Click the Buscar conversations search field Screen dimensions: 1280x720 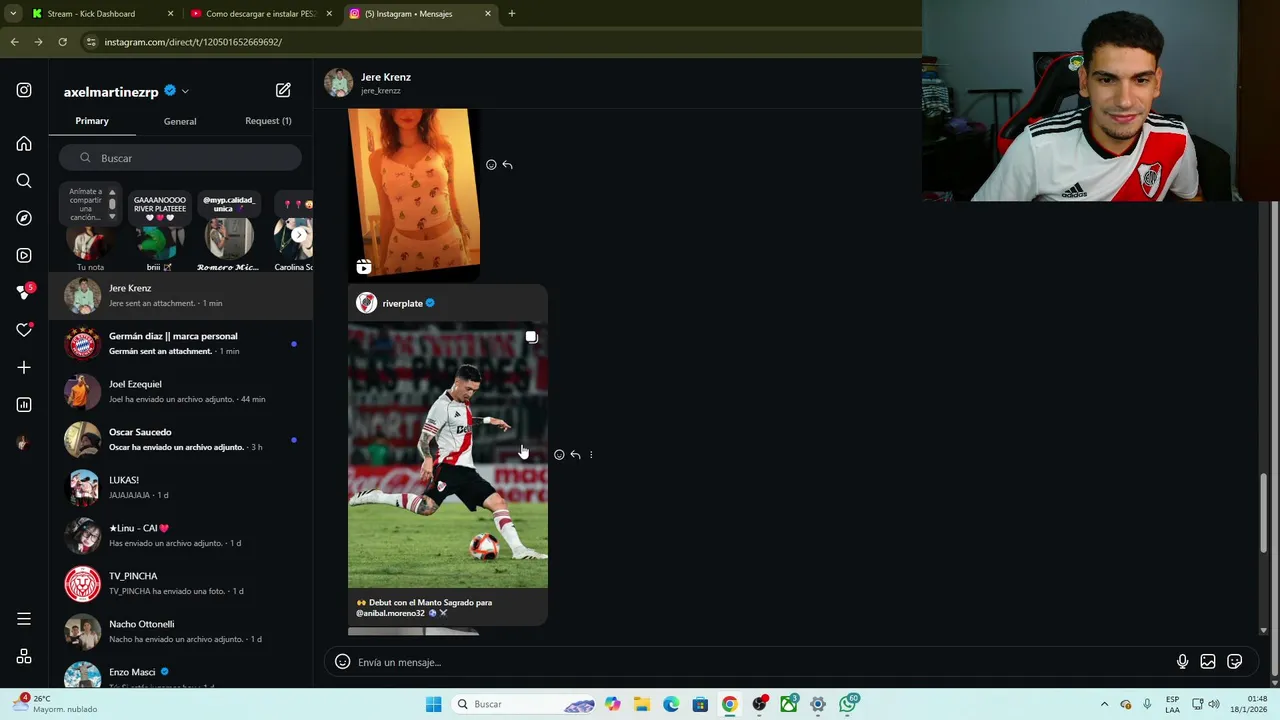click(x=180, y=158)
